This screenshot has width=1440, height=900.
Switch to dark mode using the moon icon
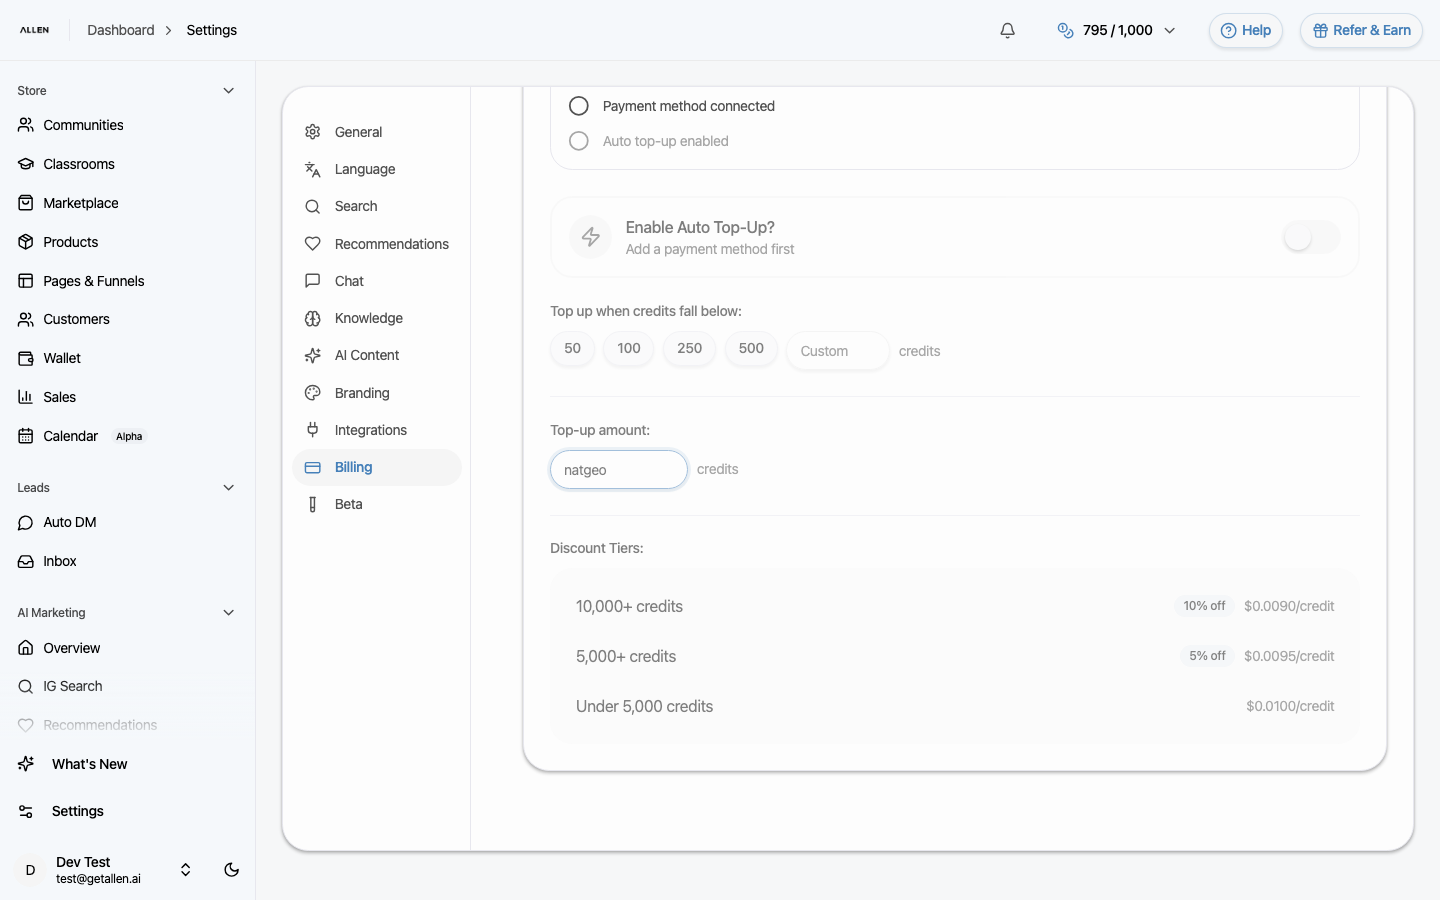pos(231,870)
